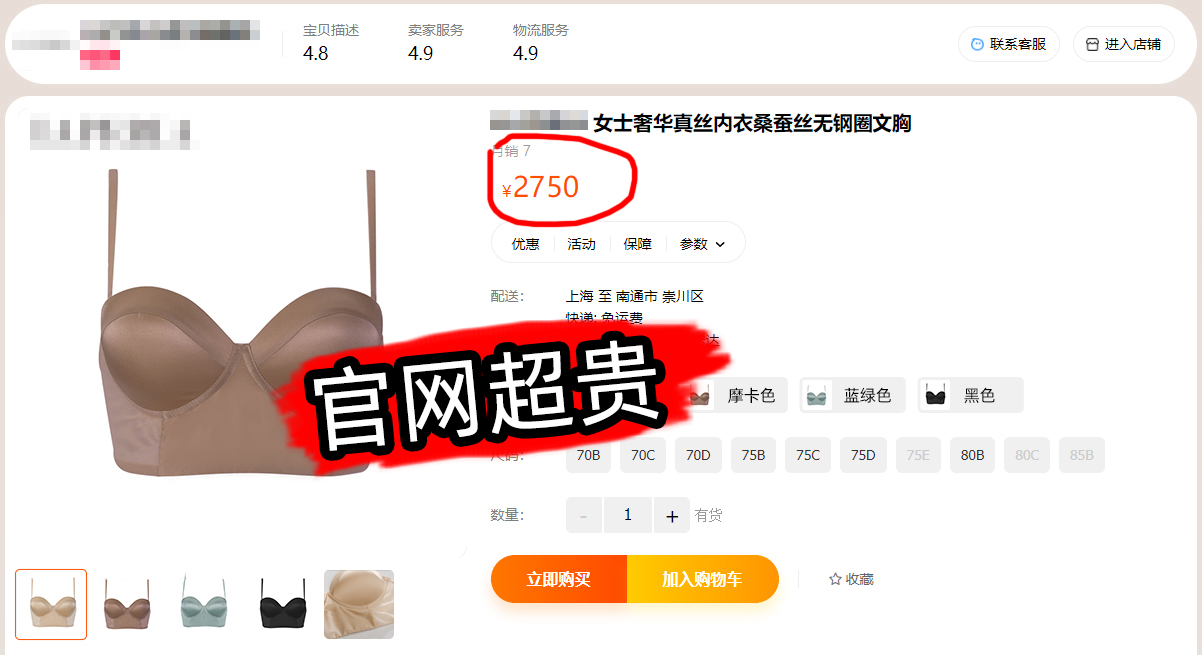Open the 保障 tab
The width and height of the screenshot is (1202, 655).
638,244
